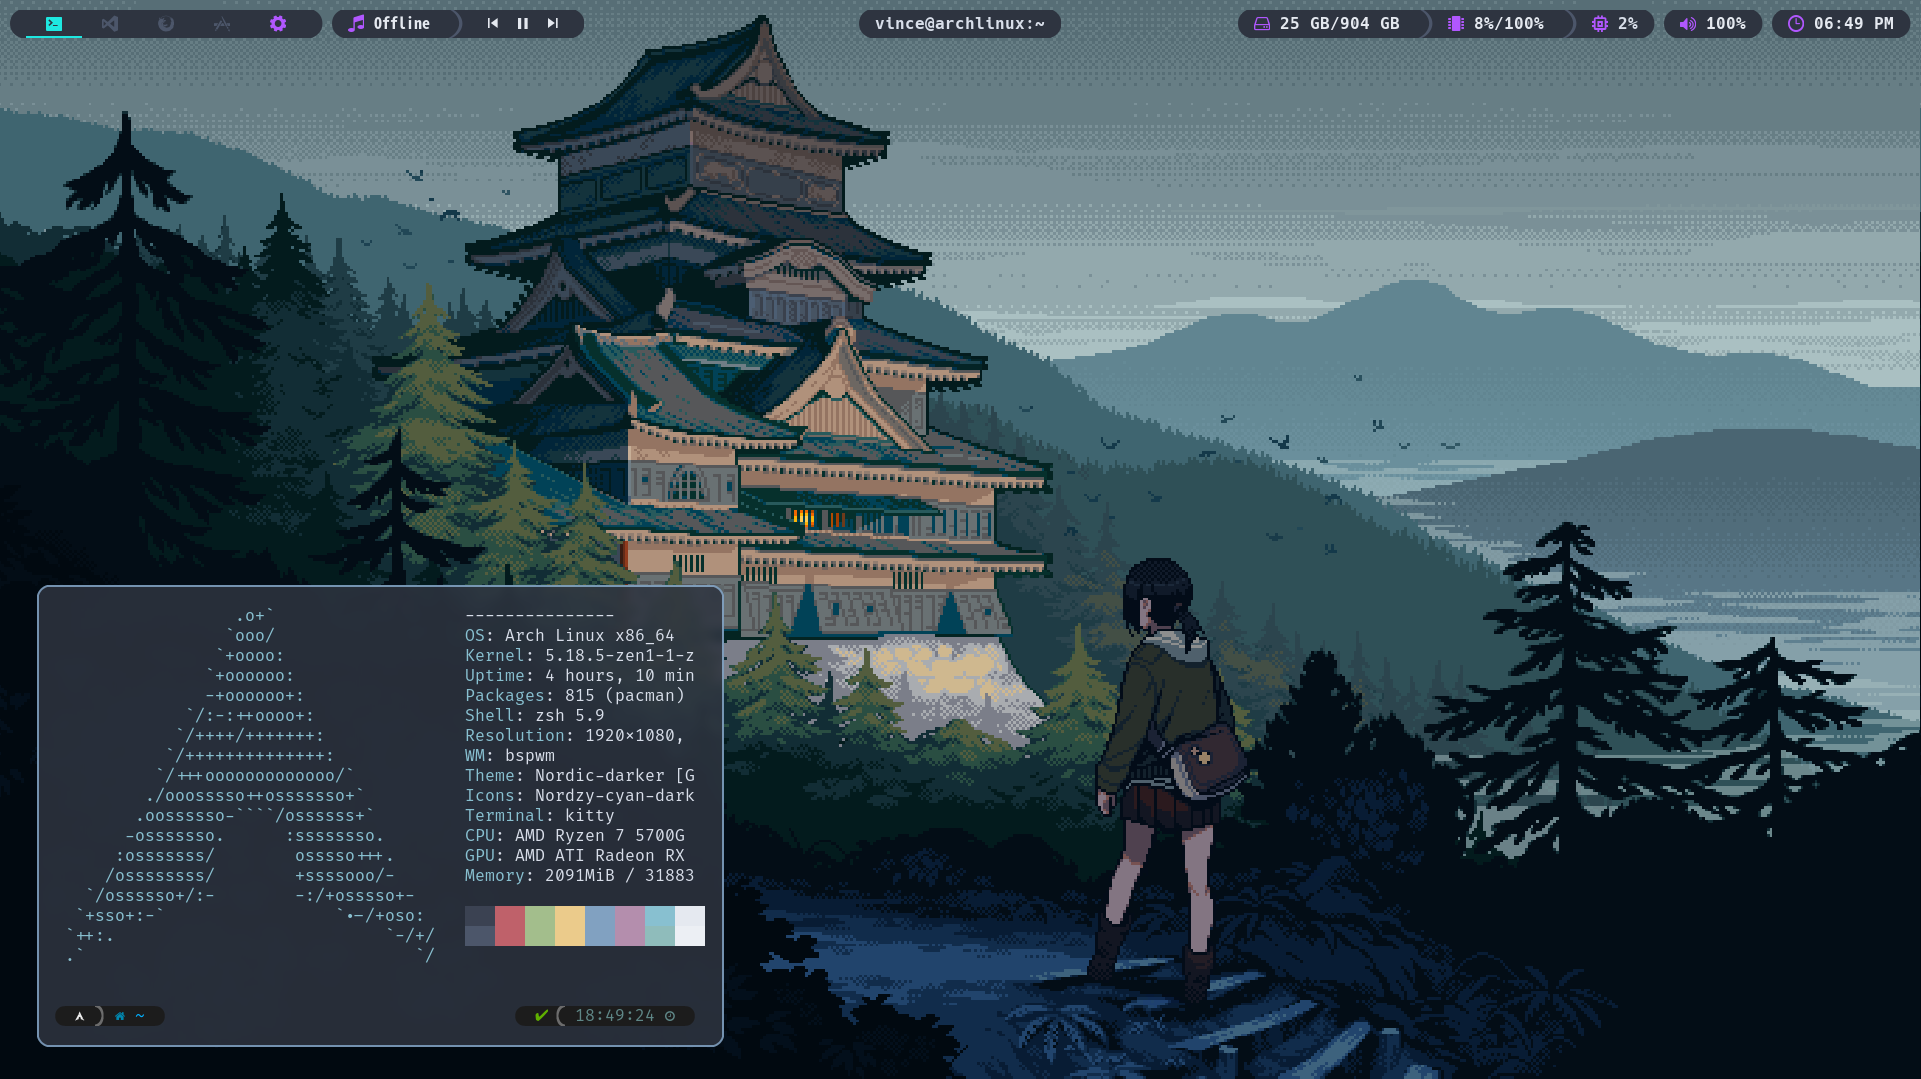Viewport: 1921px width, 1079px height.
Task: Click the 8%/100% memory reading
Action: click(x=1509, y=23)
